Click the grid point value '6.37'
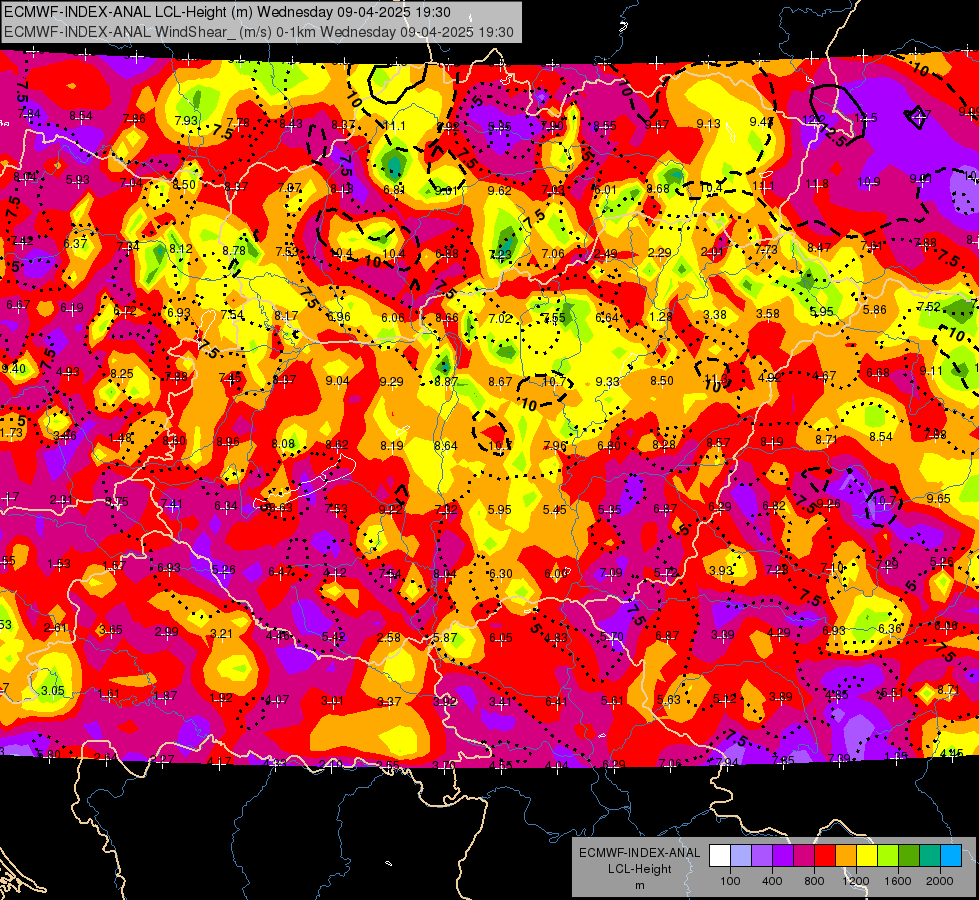Screen dimensions: 979x900 [x=75, y=243]
